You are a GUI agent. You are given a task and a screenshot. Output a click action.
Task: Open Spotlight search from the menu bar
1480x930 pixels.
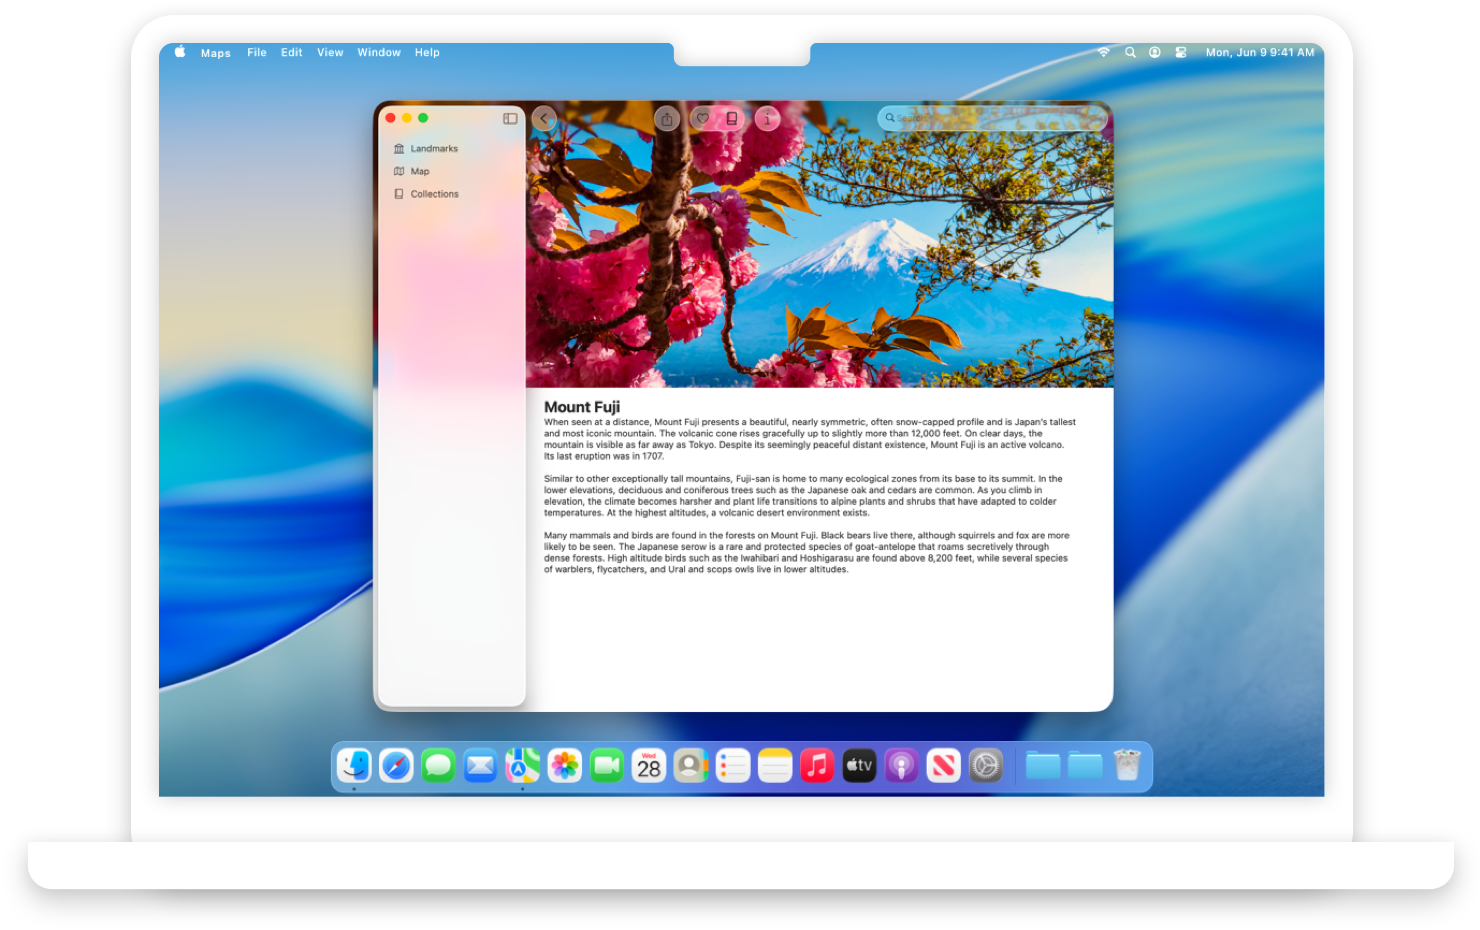pyautogui.click(x=1130, y=52)
